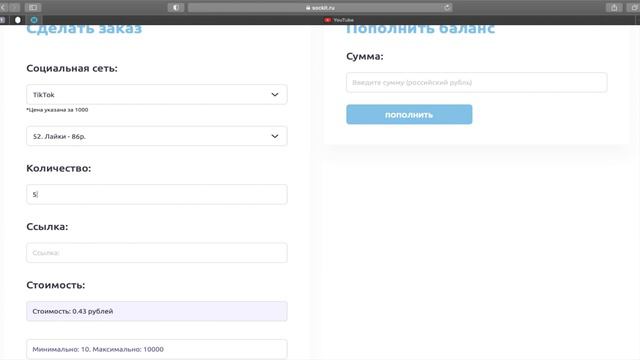The image size is (640, 360).
Task: Click the Минимально: 10. Максимально: 10000 field
Action: [x=157, y=349]
